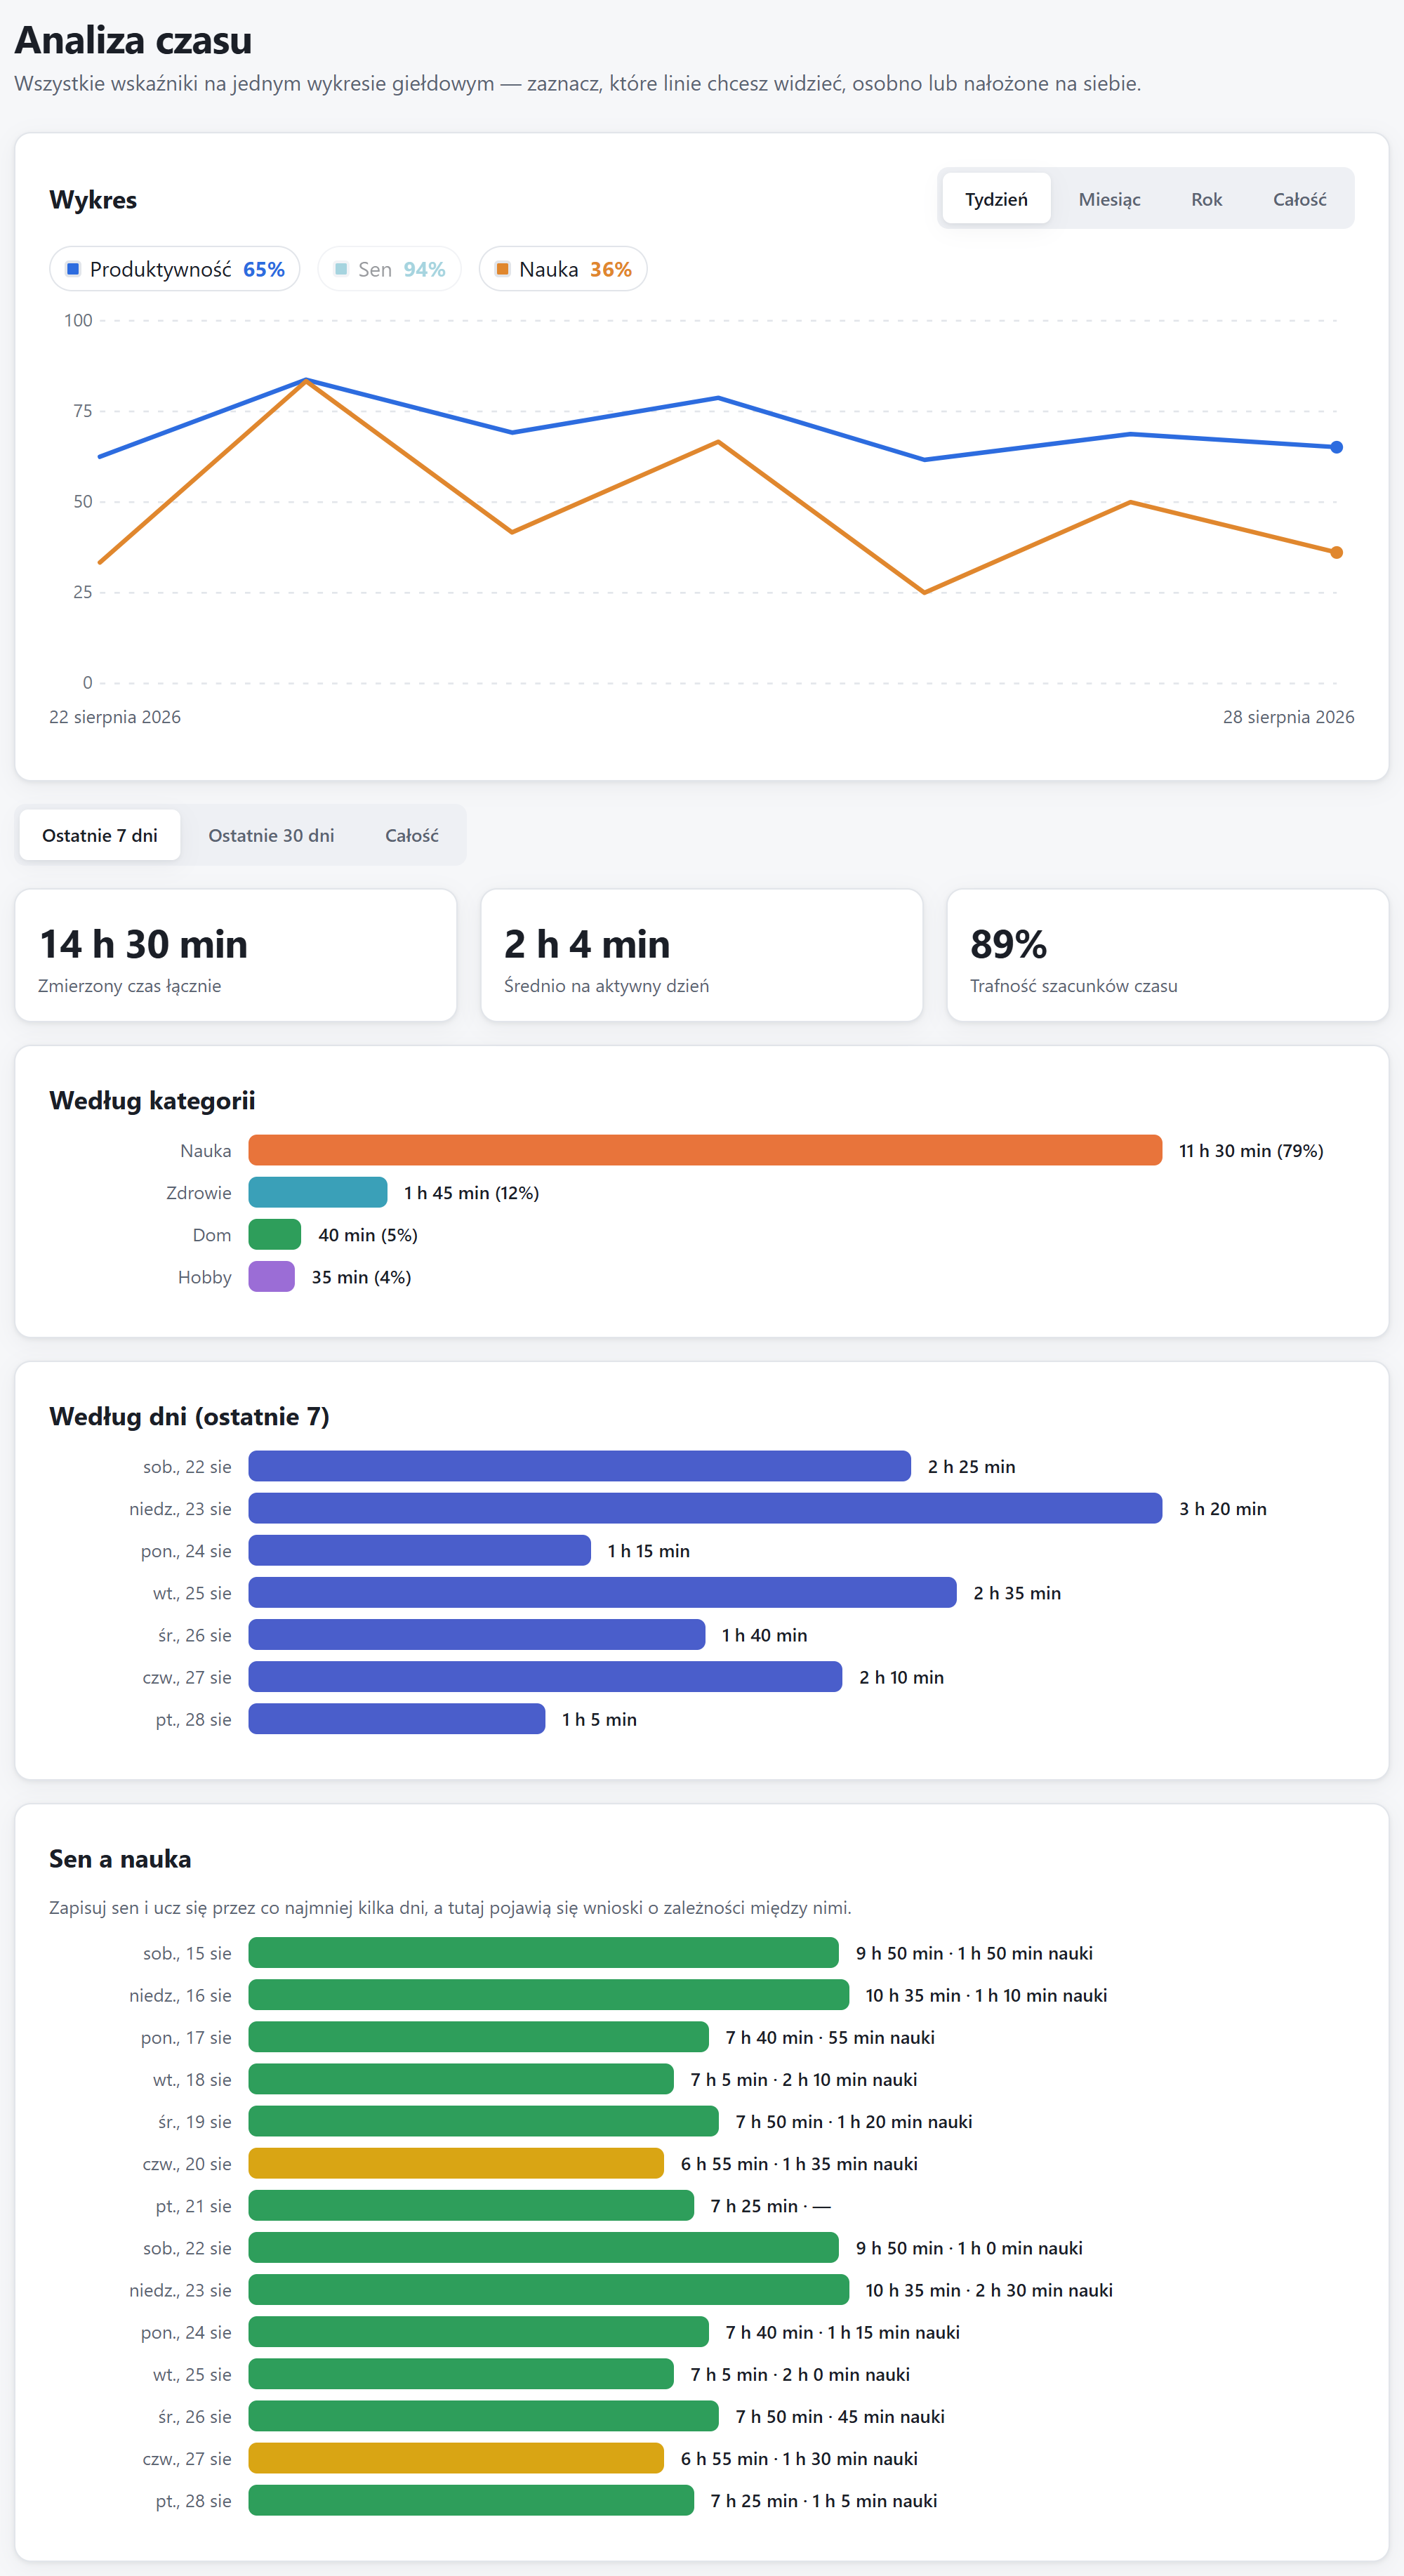Click the niedz., 23 sie daily bar
This screenshot has height=2576, width=1404.
click(705, 1508)
